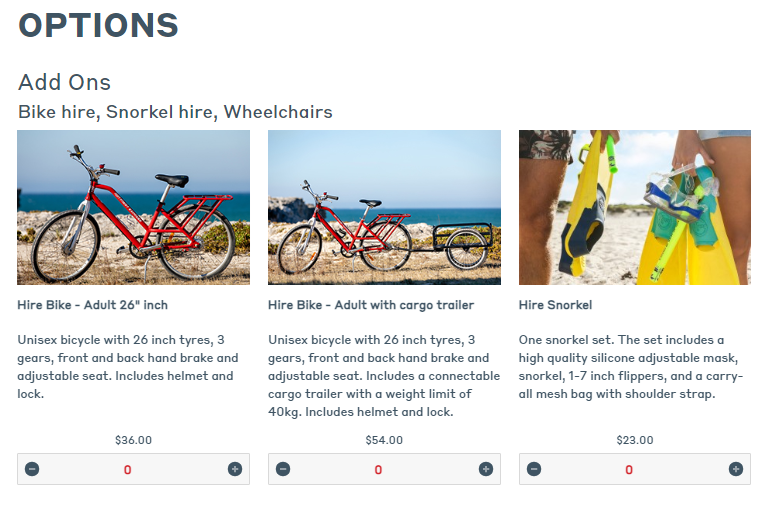Reduce cargo trailer bike quantity
This screenshot has height=505, width=772.
coord(283,469)
